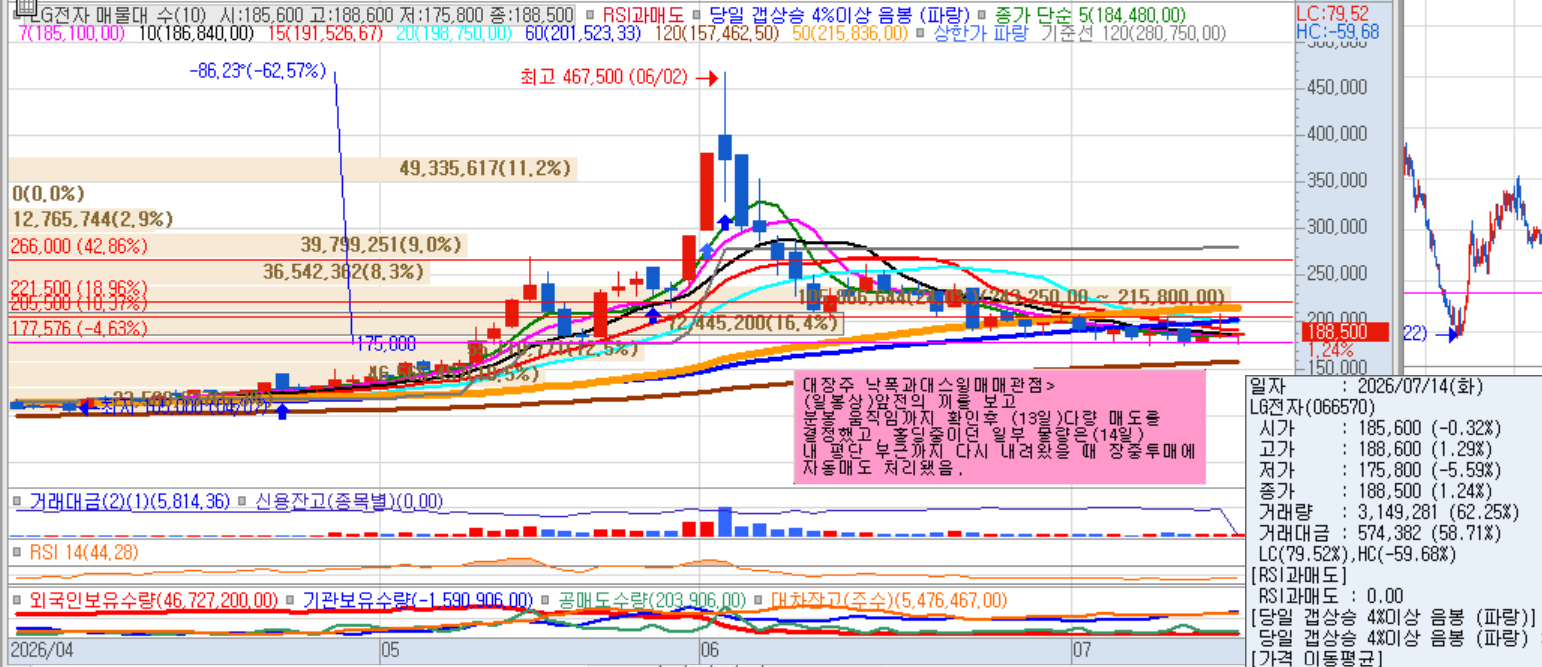Click the pink memo note about 대장주 낙폭과대
Image resolution: width=1542 pixels, height=667 pixels.
point(1000,428)
